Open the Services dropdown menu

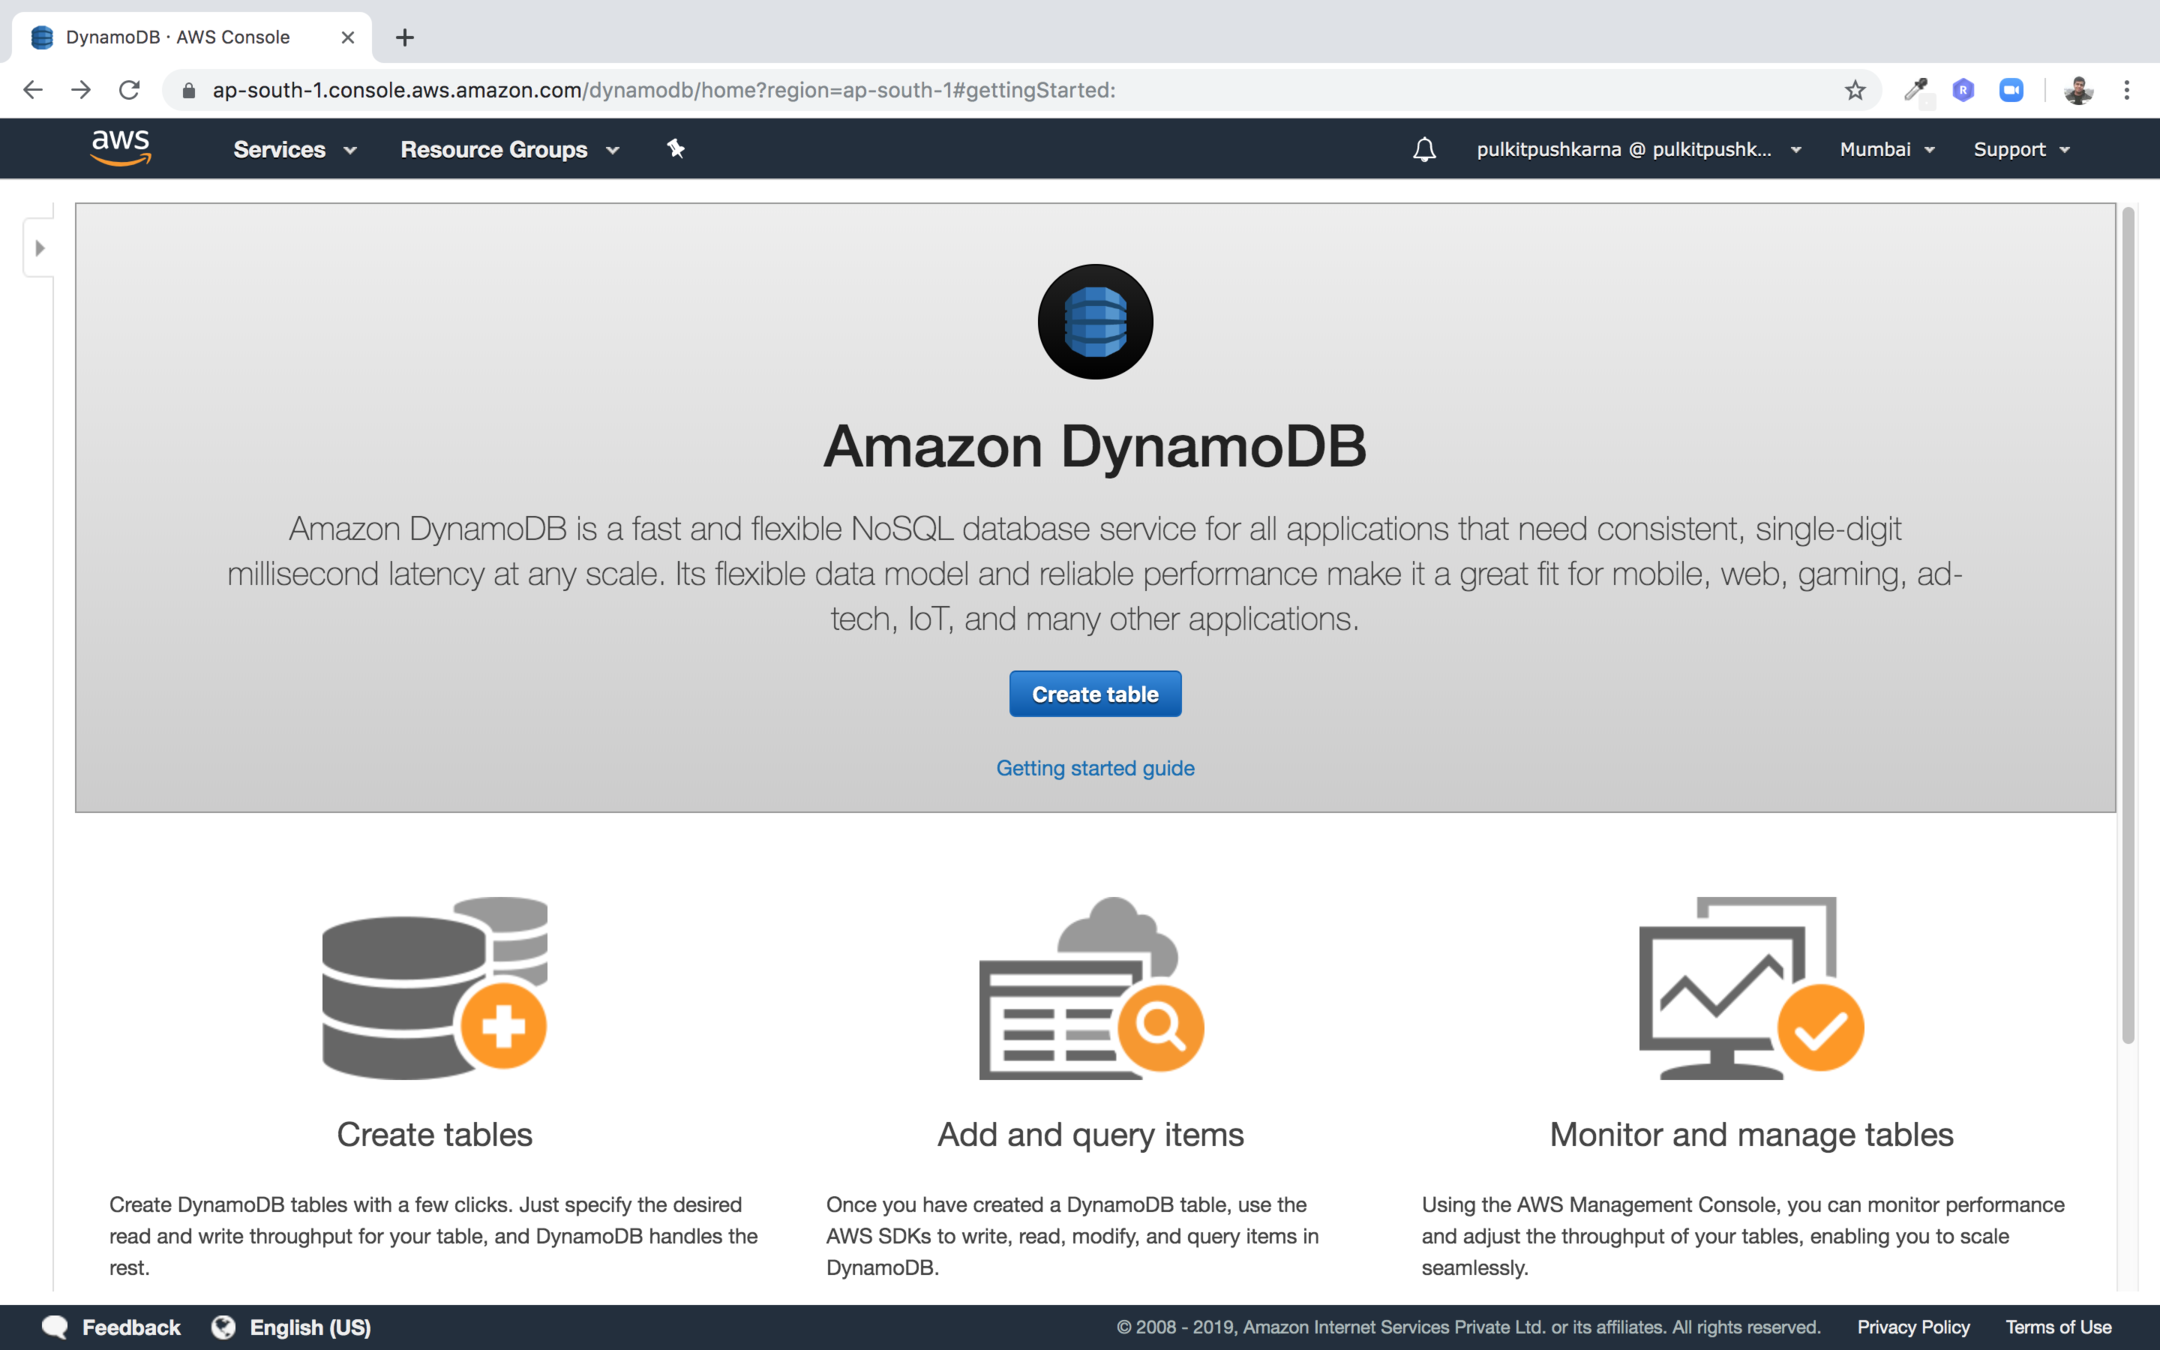pyautogui.click(x=294, y=150)
